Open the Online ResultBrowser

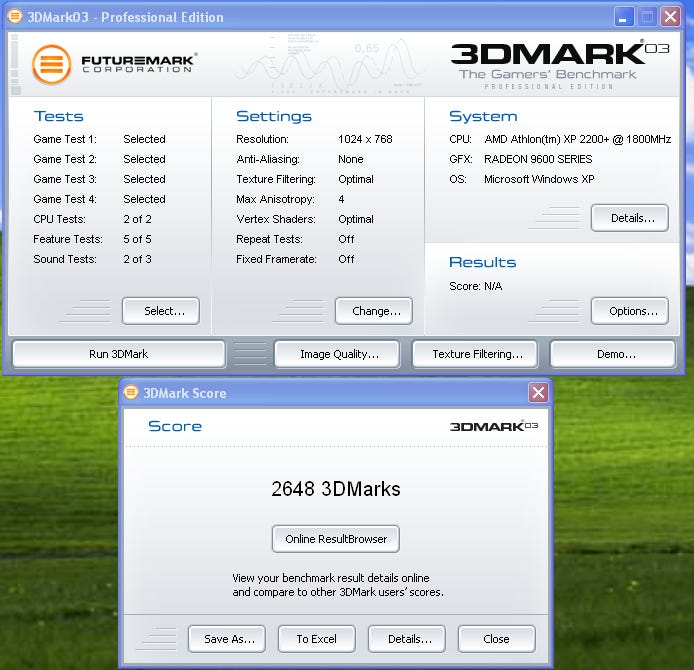[x=336, y=539]
